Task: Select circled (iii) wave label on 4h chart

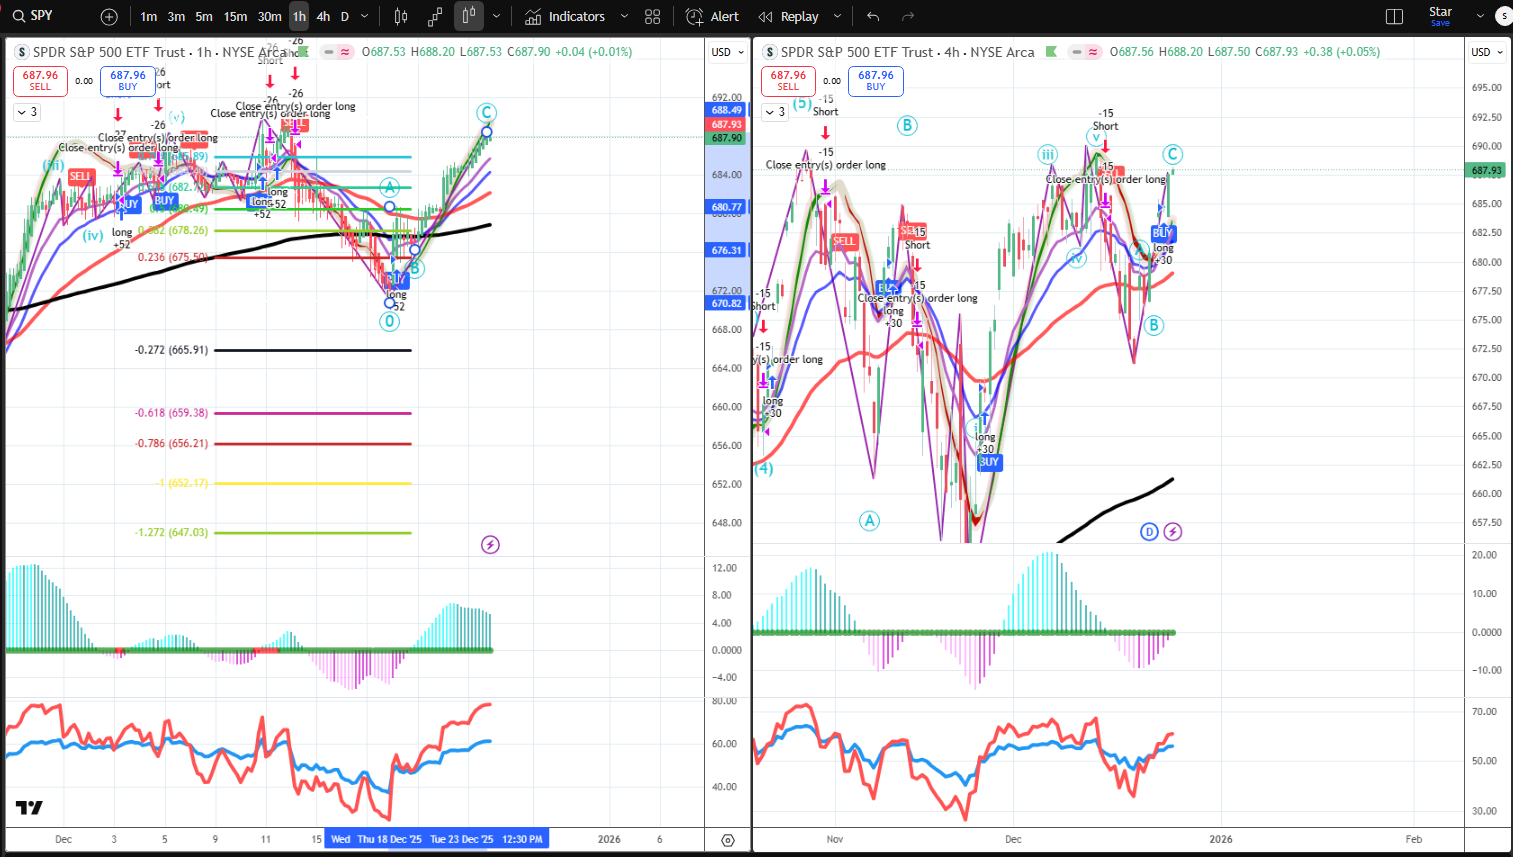Action: pyautogui.click(x=1047, y=154)
